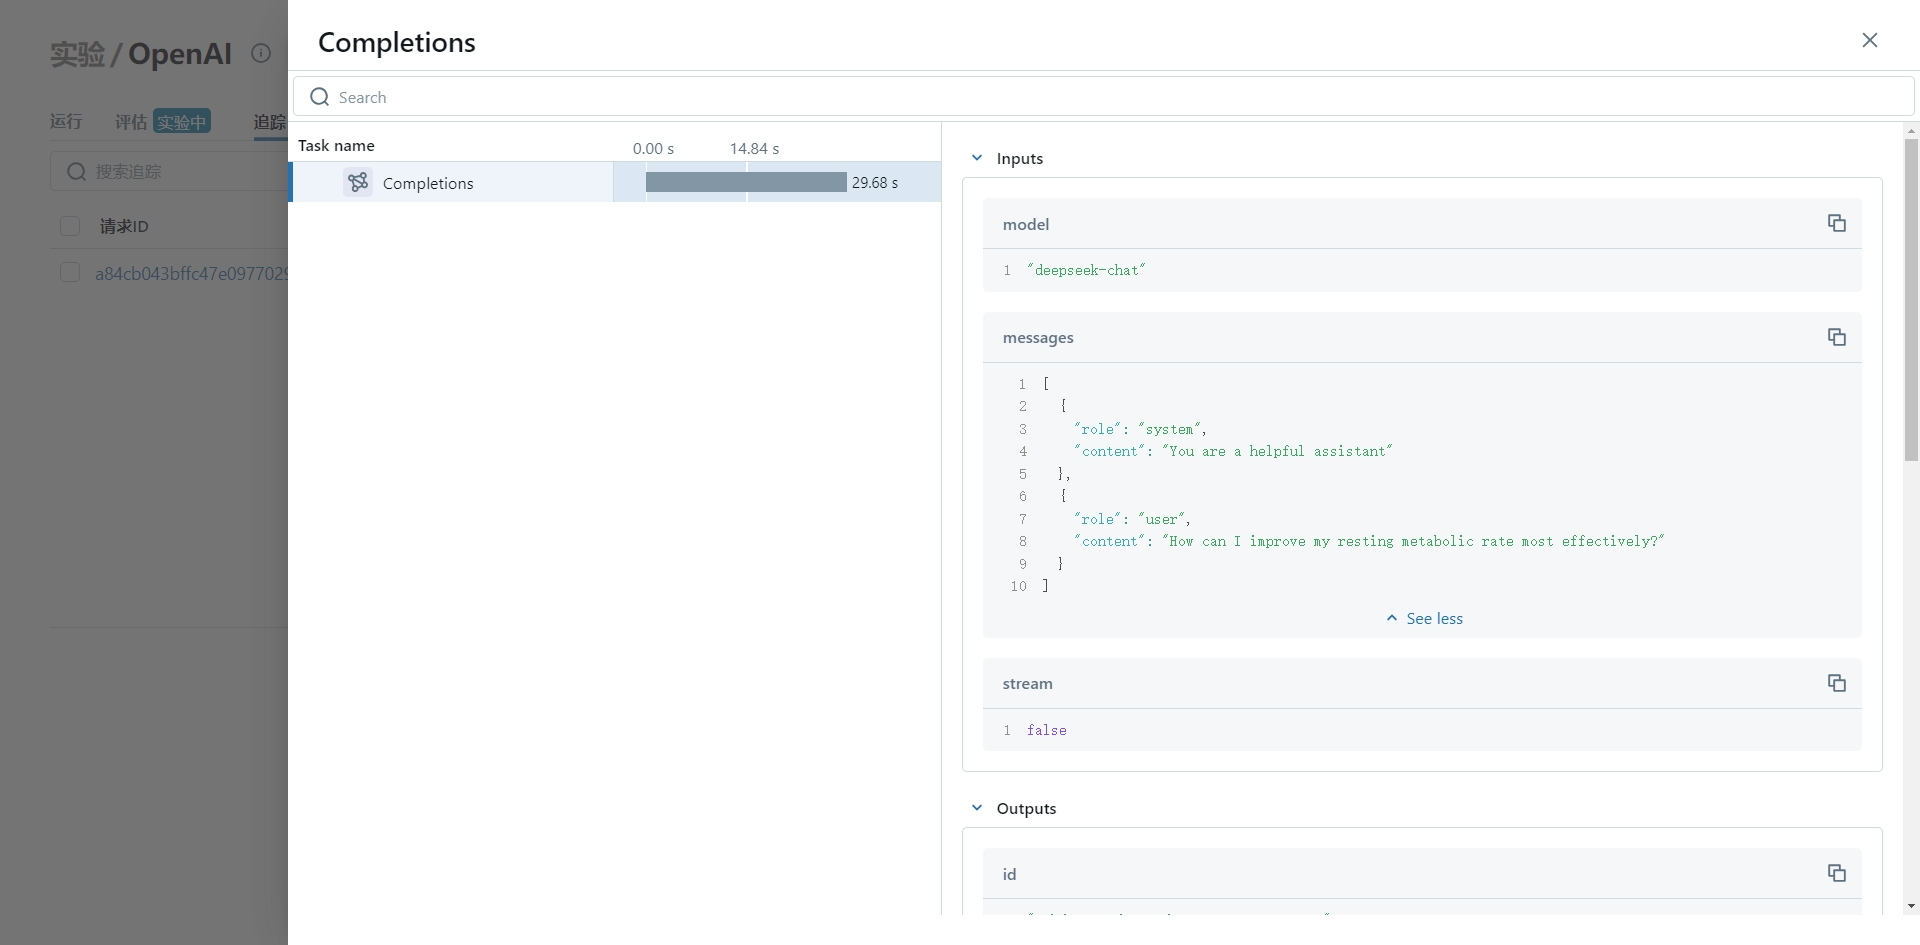Click the user content message line
This screenshot has height=945, width=1920.
point(1369,541)
